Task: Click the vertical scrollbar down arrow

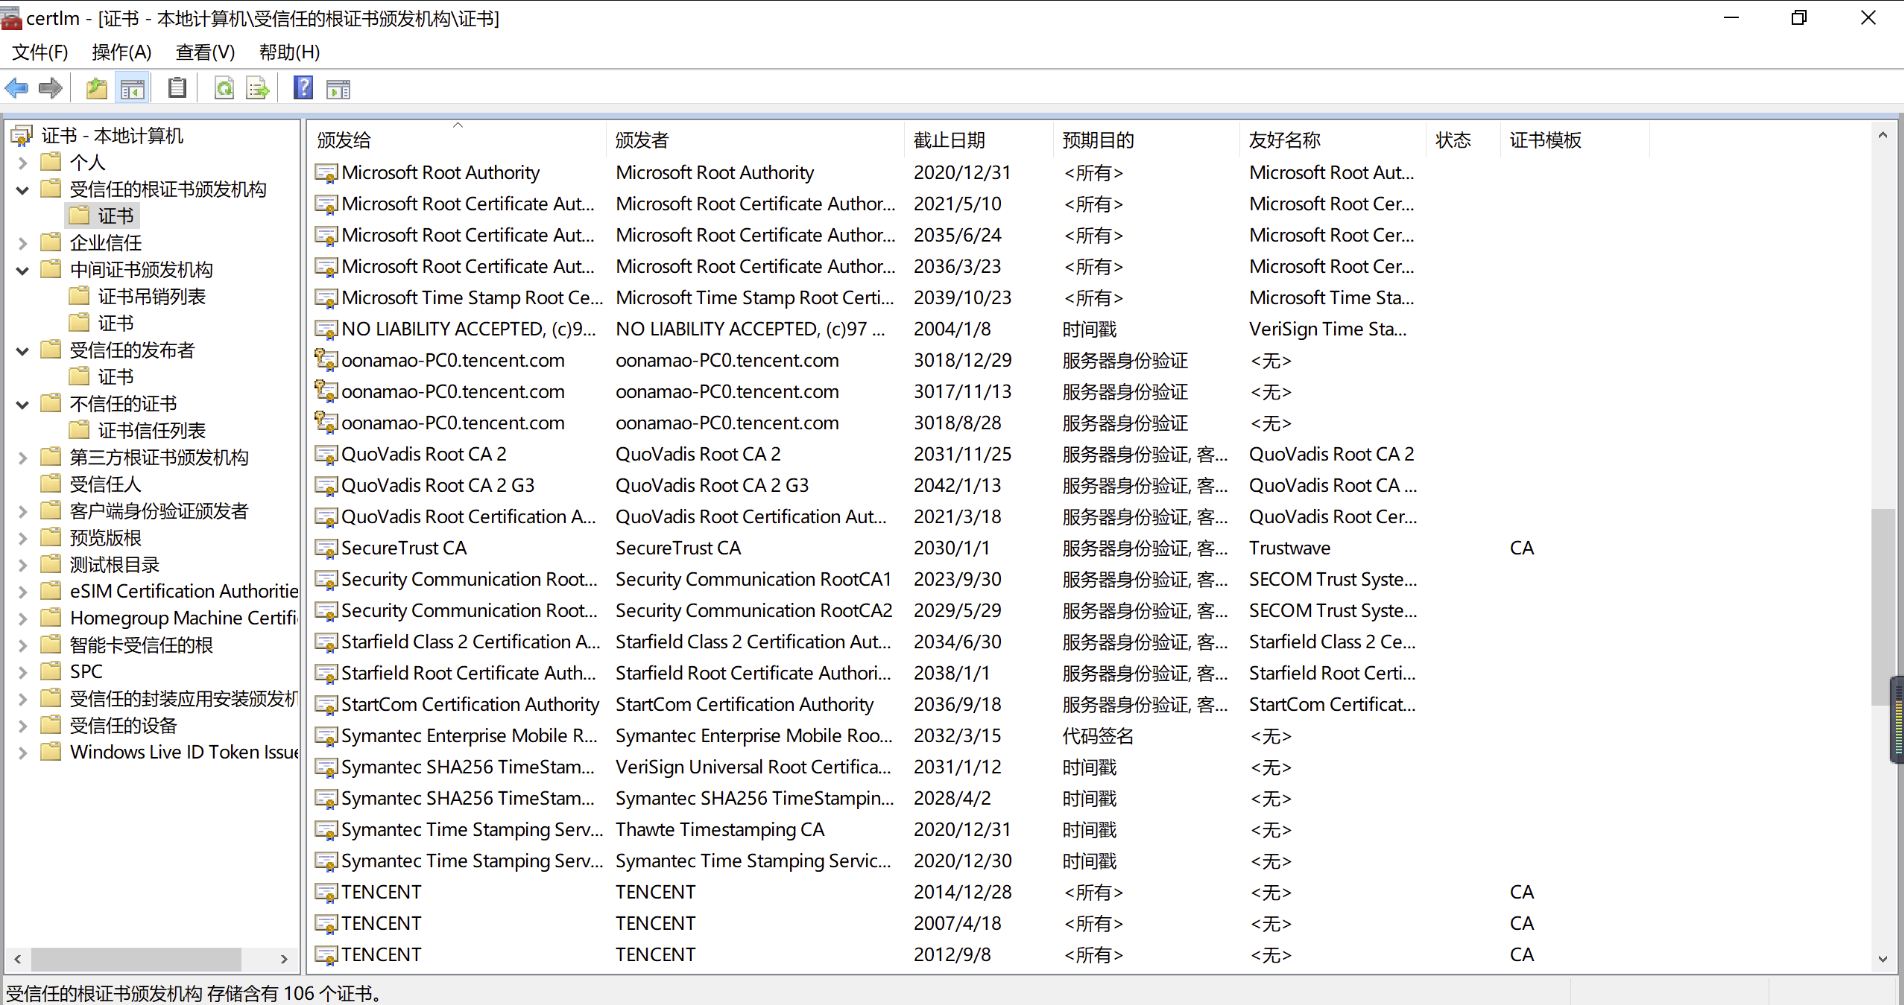Action: click(x=1883, y=959)
